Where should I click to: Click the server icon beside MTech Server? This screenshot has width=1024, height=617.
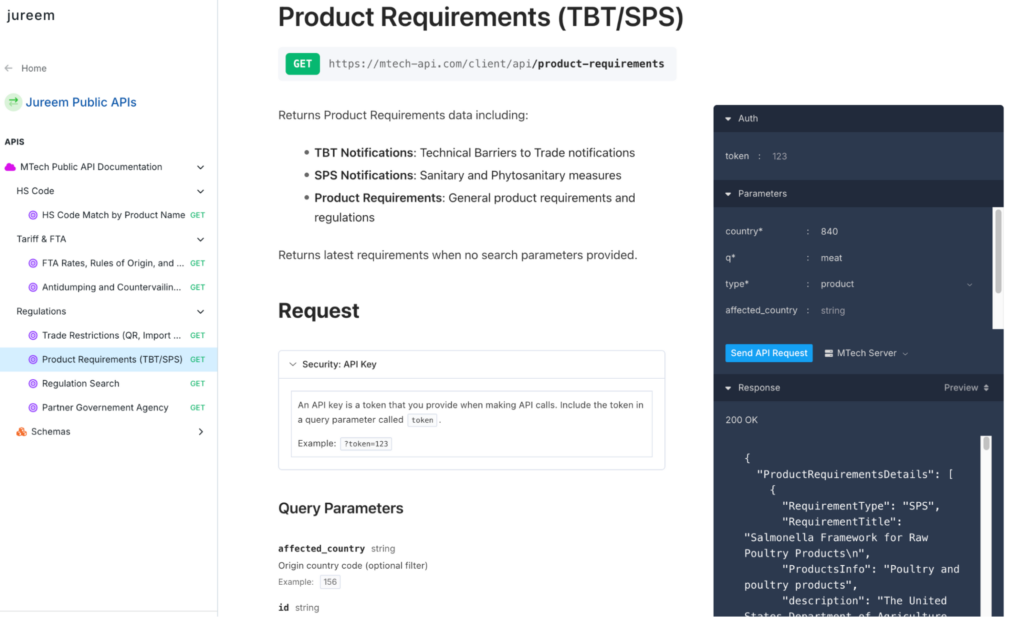tap(829, 353)
